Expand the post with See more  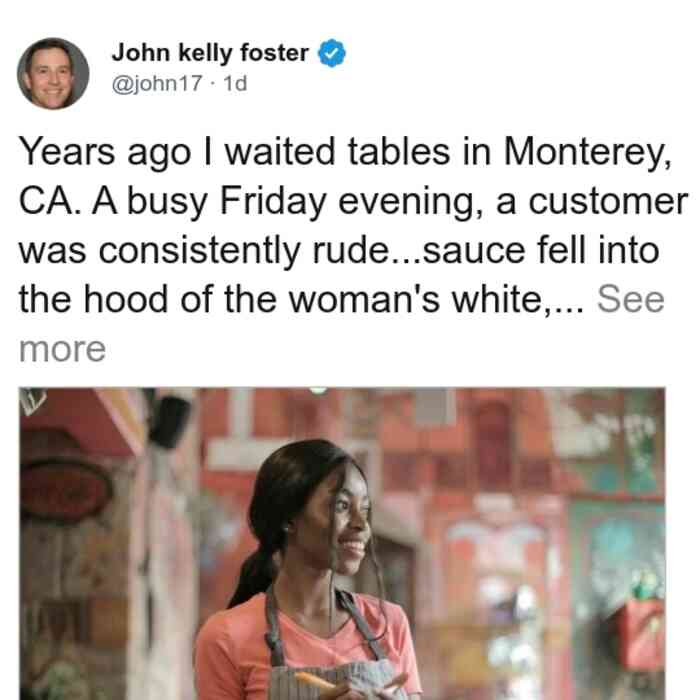click(630, 300)
